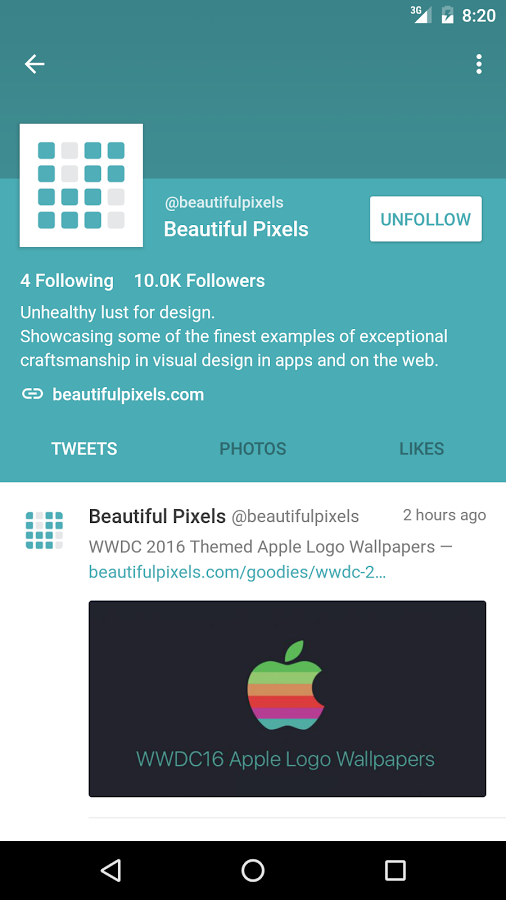Select the @beautifulpixels handle in the tweet
Screen dimensions: 506x900
295,517
